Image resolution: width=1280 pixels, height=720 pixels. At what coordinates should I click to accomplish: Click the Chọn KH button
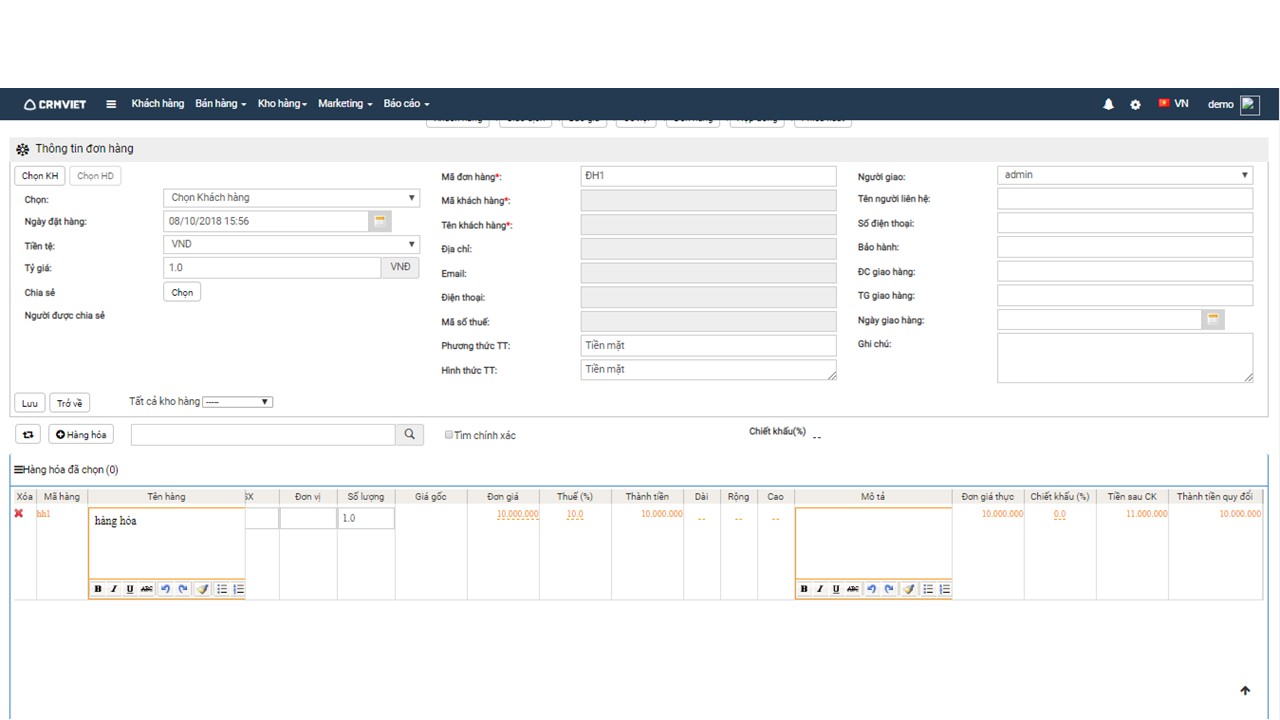tap(40, 176)
